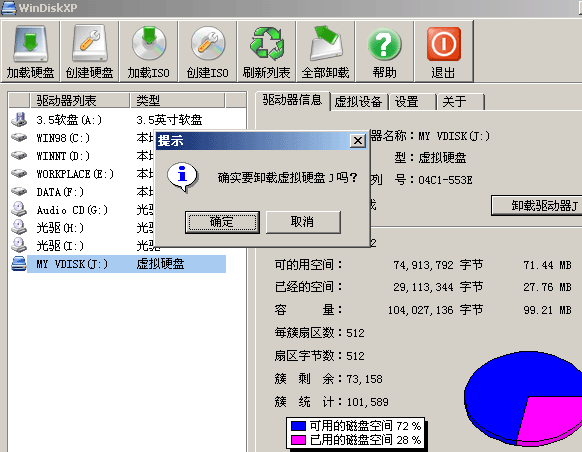Click the 104,027,136 capacity value
The height and width of the screenshot is (452, 582).
(421, 310)
